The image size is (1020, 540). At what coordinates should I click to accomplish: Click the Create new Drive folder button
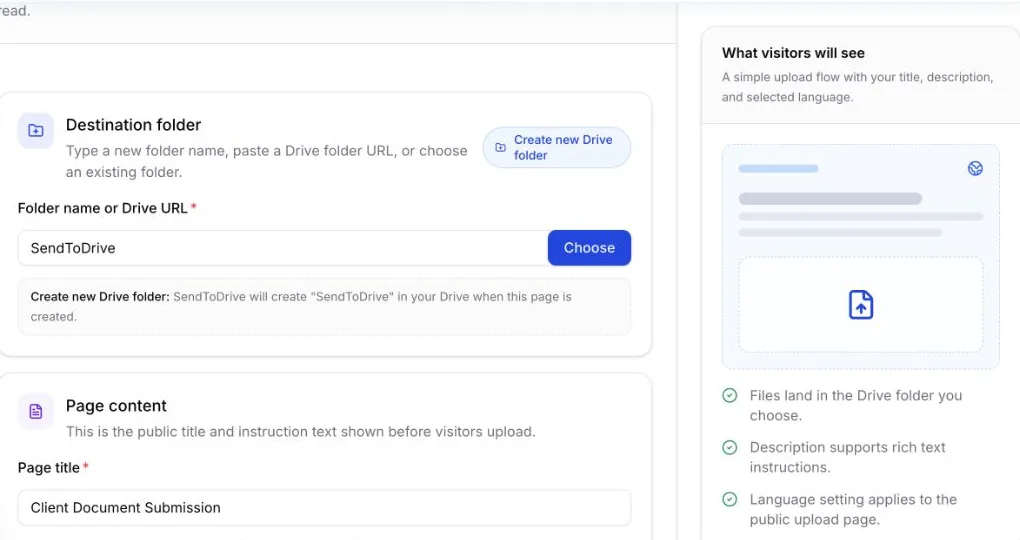(x=557, y=148)
